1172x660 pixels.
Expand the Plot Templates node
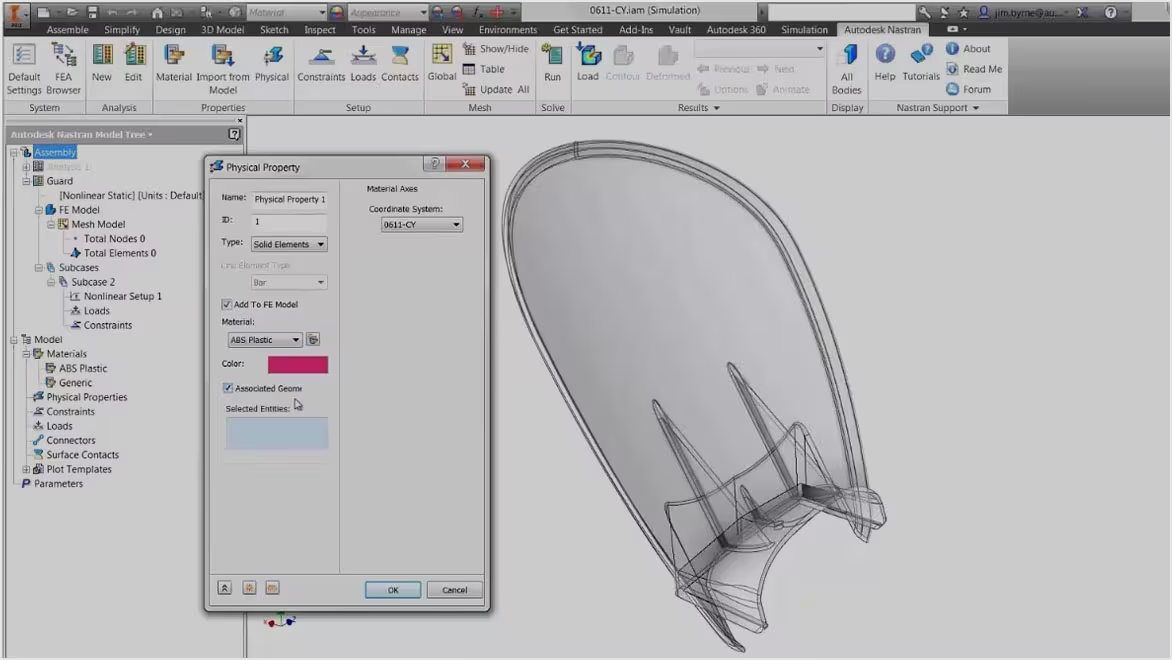click(x=26, y=469)
